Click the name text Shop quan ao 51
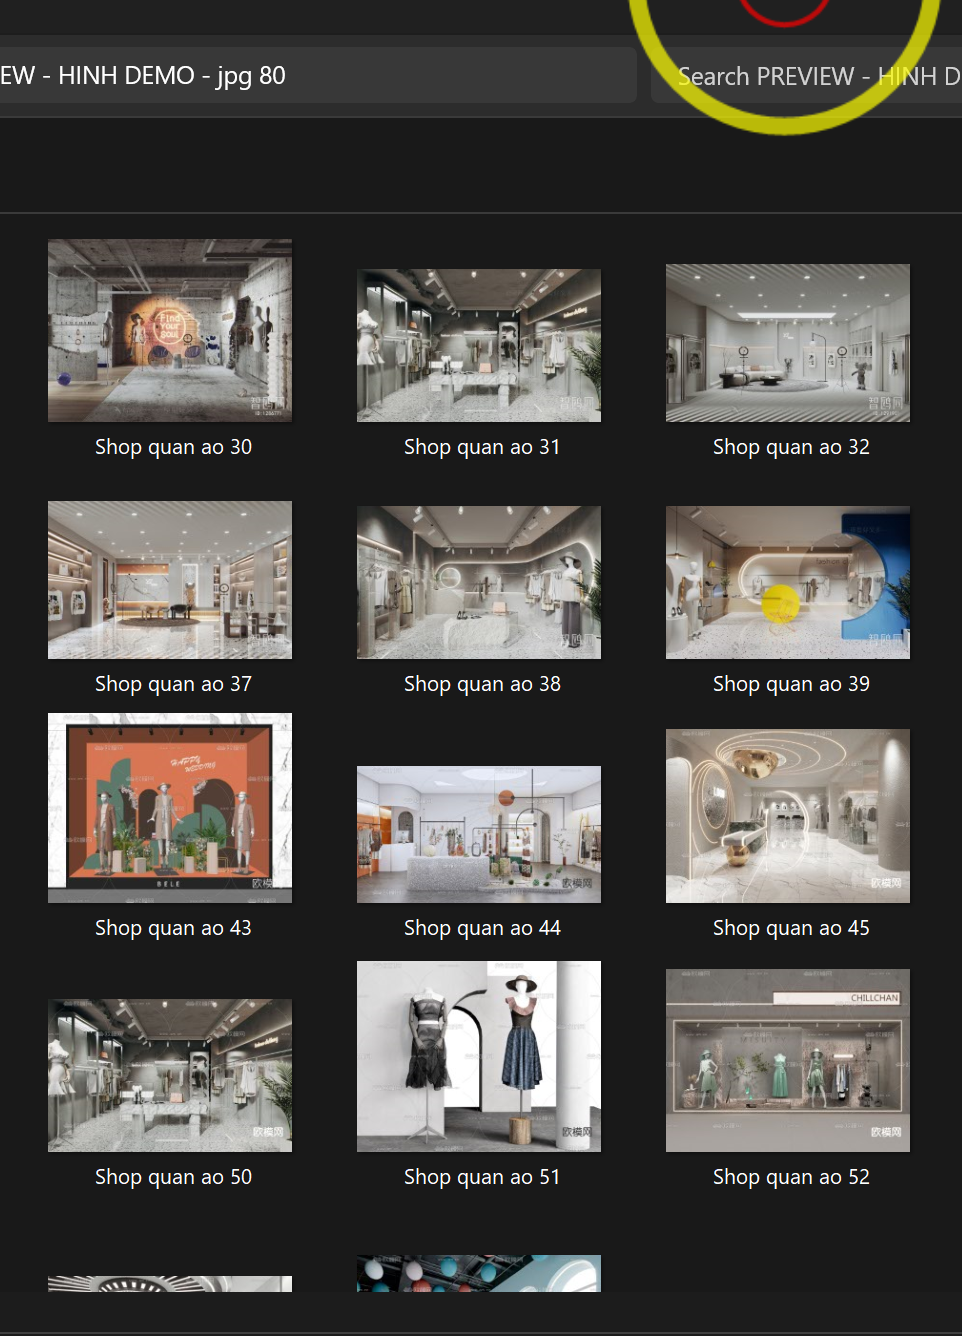This screenshot has height=1336, width=962. point(482,1177)
